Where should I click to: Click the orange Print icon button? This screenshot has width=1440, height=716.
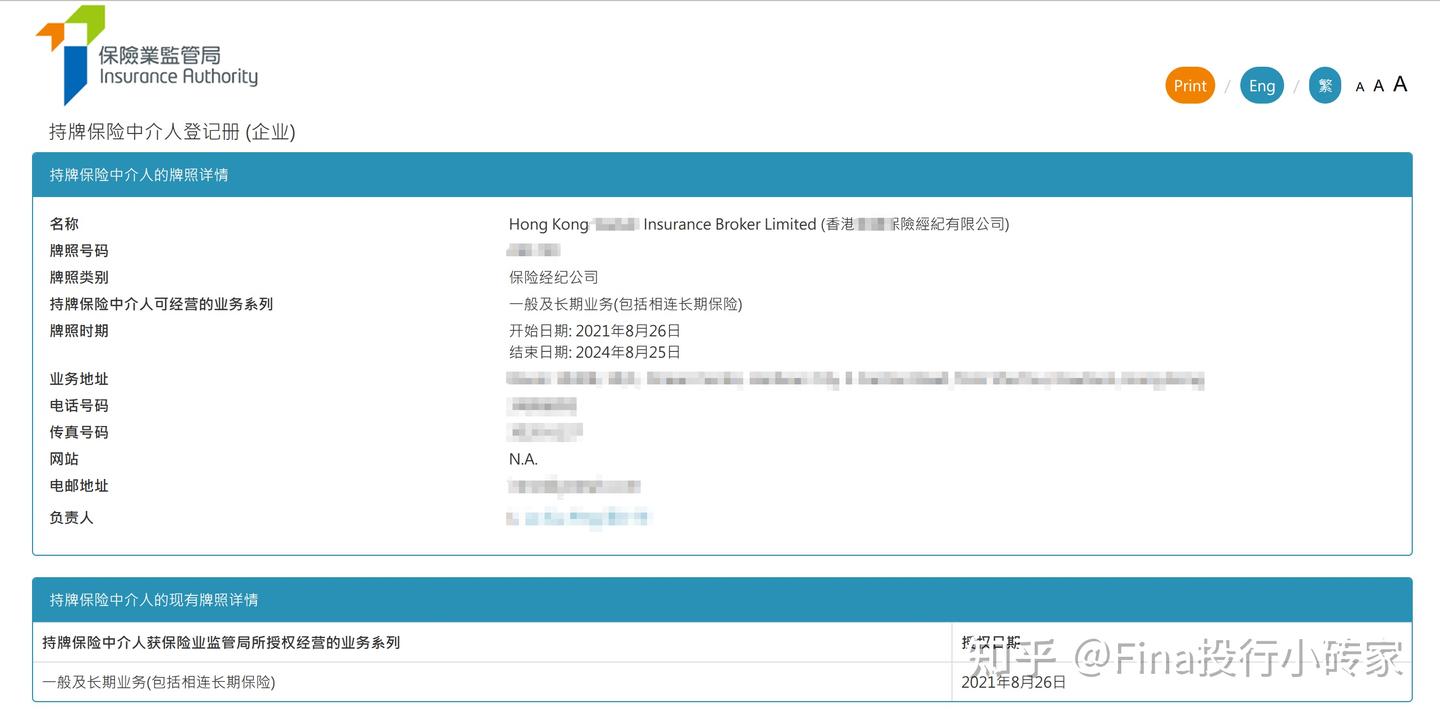[1189, 85]
